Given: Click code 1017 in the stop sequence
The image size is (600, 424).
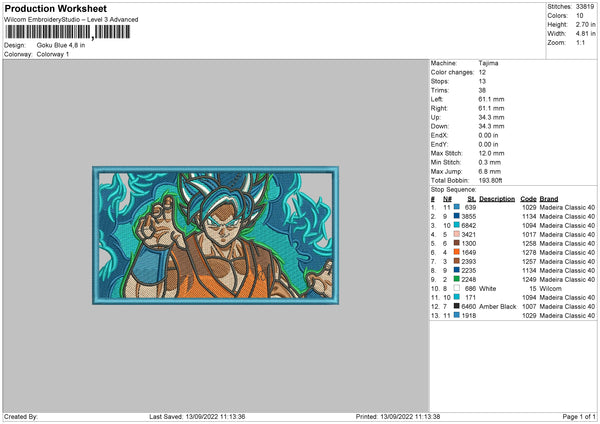Looking at the screenshot, I should [529, 234].
